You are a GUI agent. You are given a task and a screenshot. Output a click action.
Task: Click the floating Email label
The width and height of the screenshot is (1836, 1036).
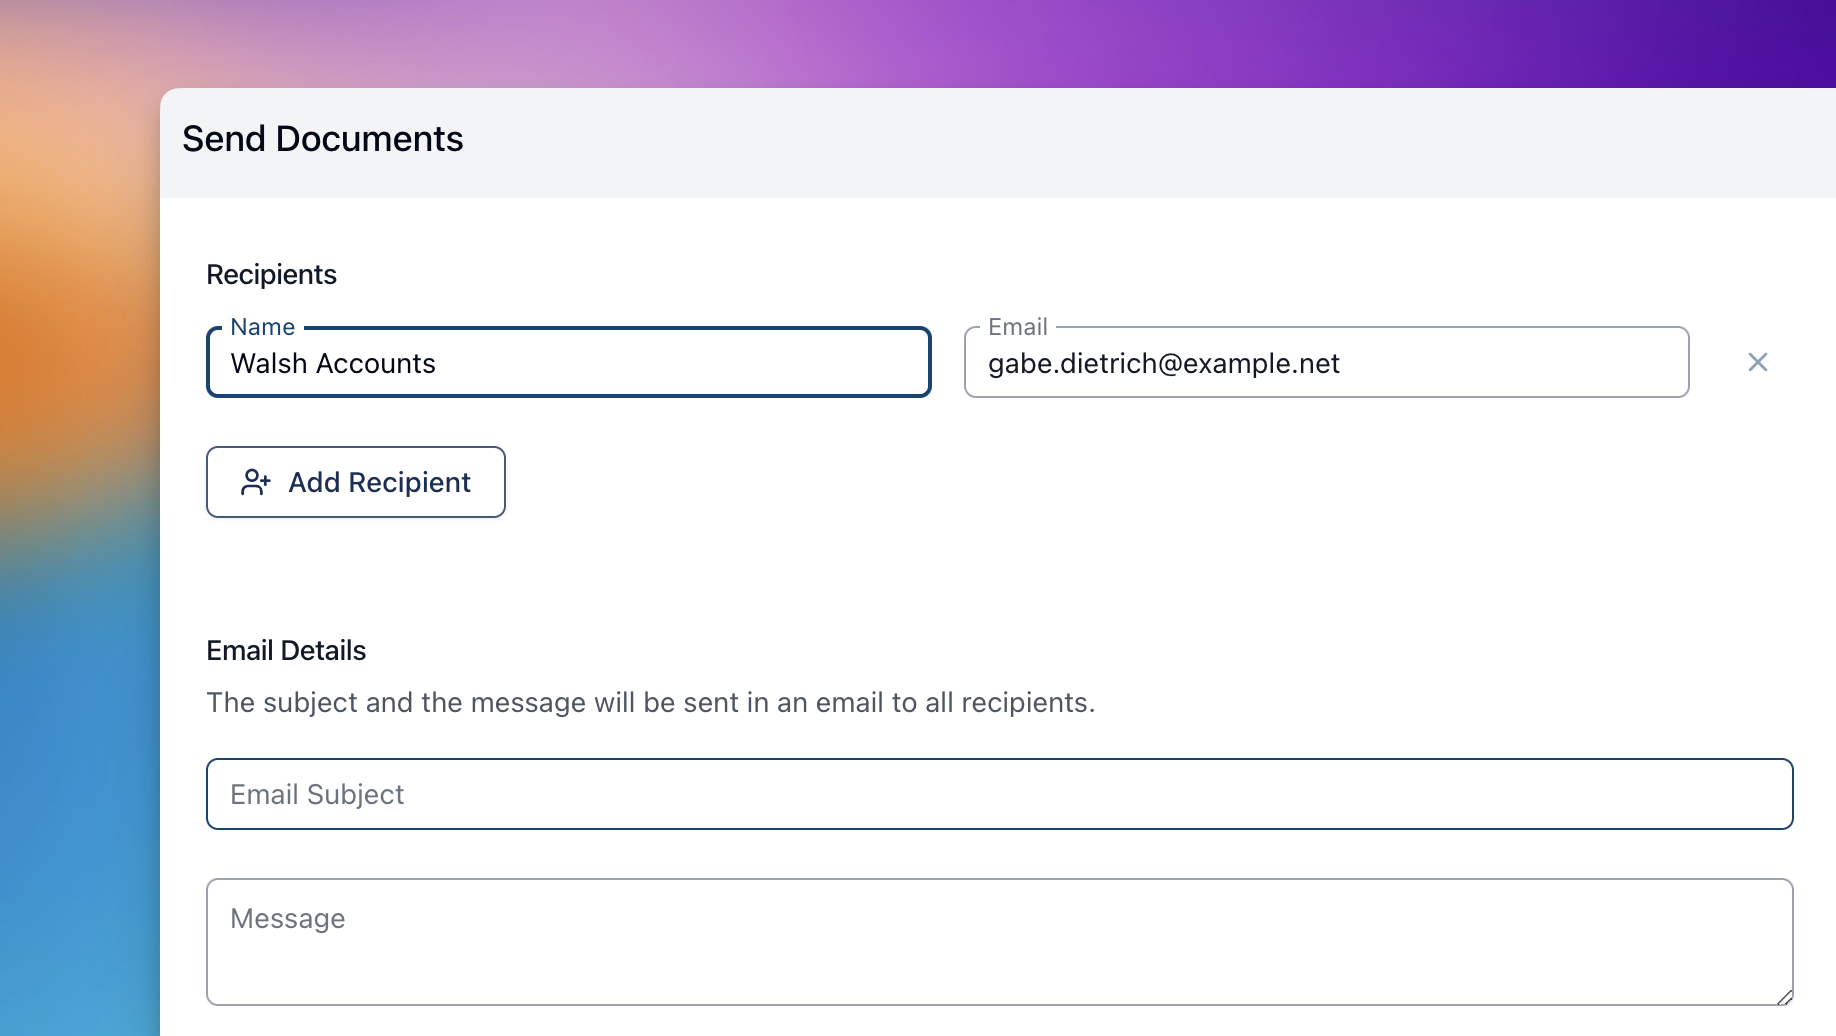1017,327
